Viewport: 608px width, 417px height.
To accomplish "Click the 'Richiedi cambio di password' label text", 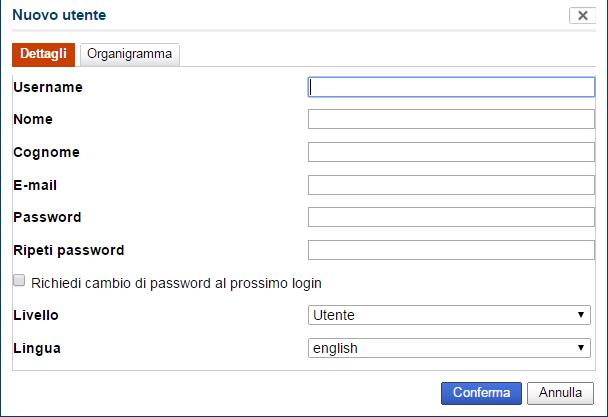I will point(176,283).
